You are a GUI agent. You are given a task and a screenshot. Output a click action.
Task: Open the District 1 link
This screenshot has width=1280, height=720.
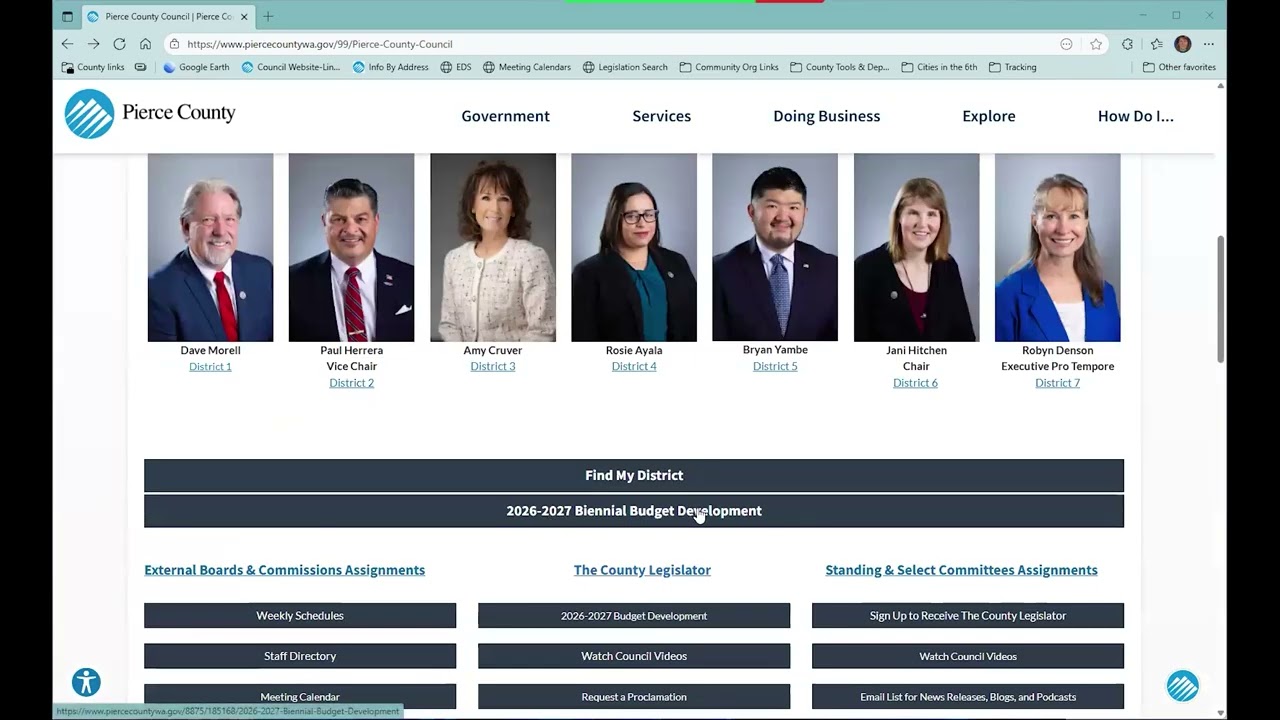(x=210, y=366)
